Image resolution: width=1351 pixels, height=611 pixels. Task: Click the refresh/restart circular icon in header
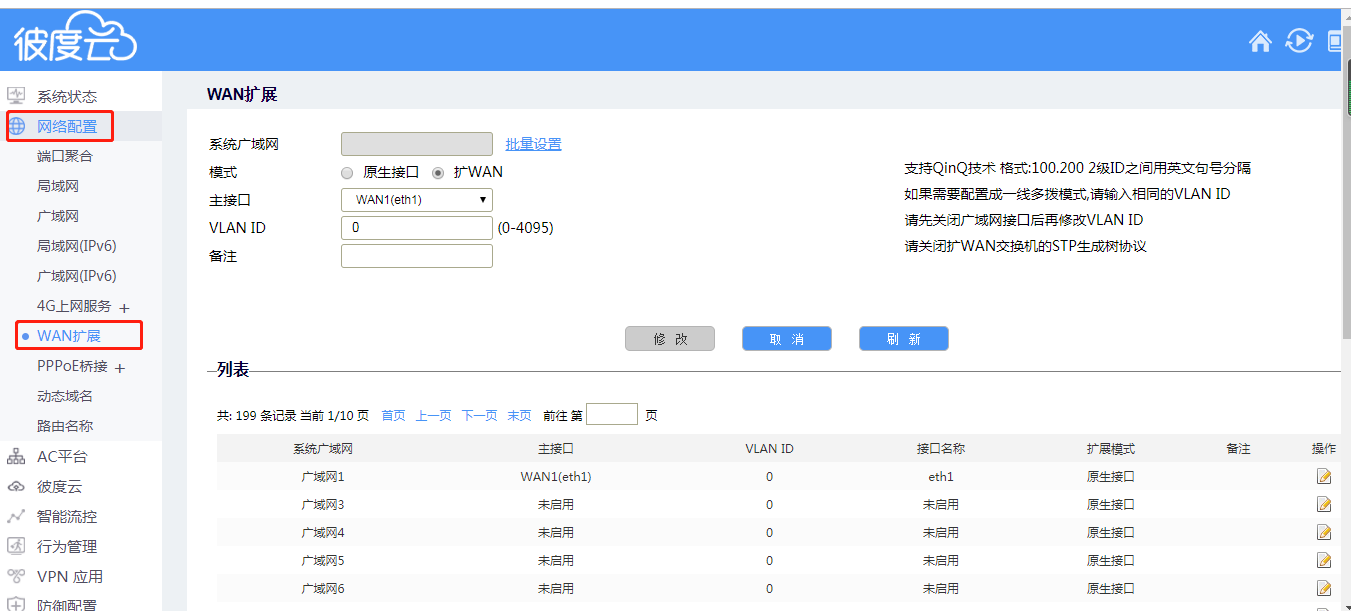click(x=1298, y=41)
